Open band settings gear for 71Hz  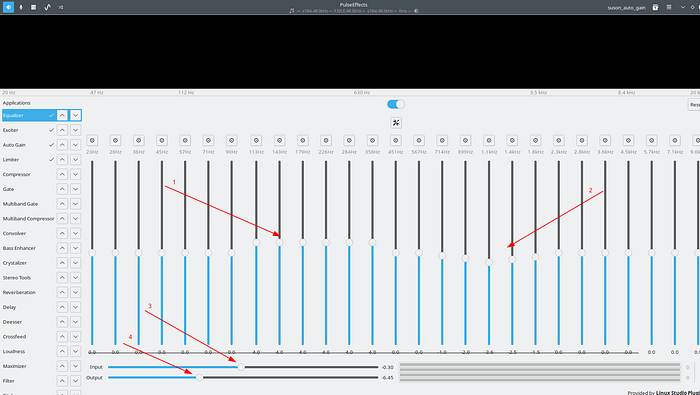coord(208,140)
